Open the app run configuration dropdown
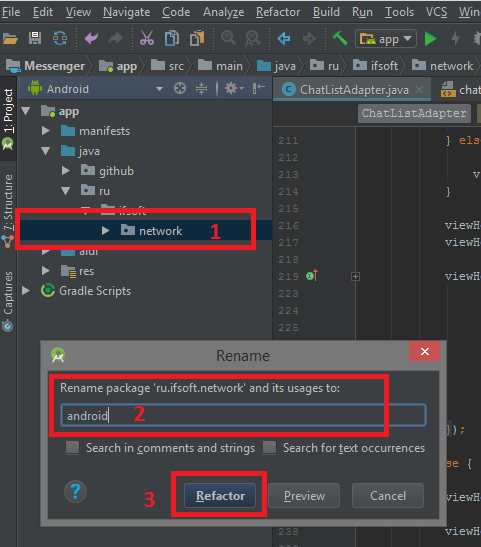 click(x=386, y=38)
